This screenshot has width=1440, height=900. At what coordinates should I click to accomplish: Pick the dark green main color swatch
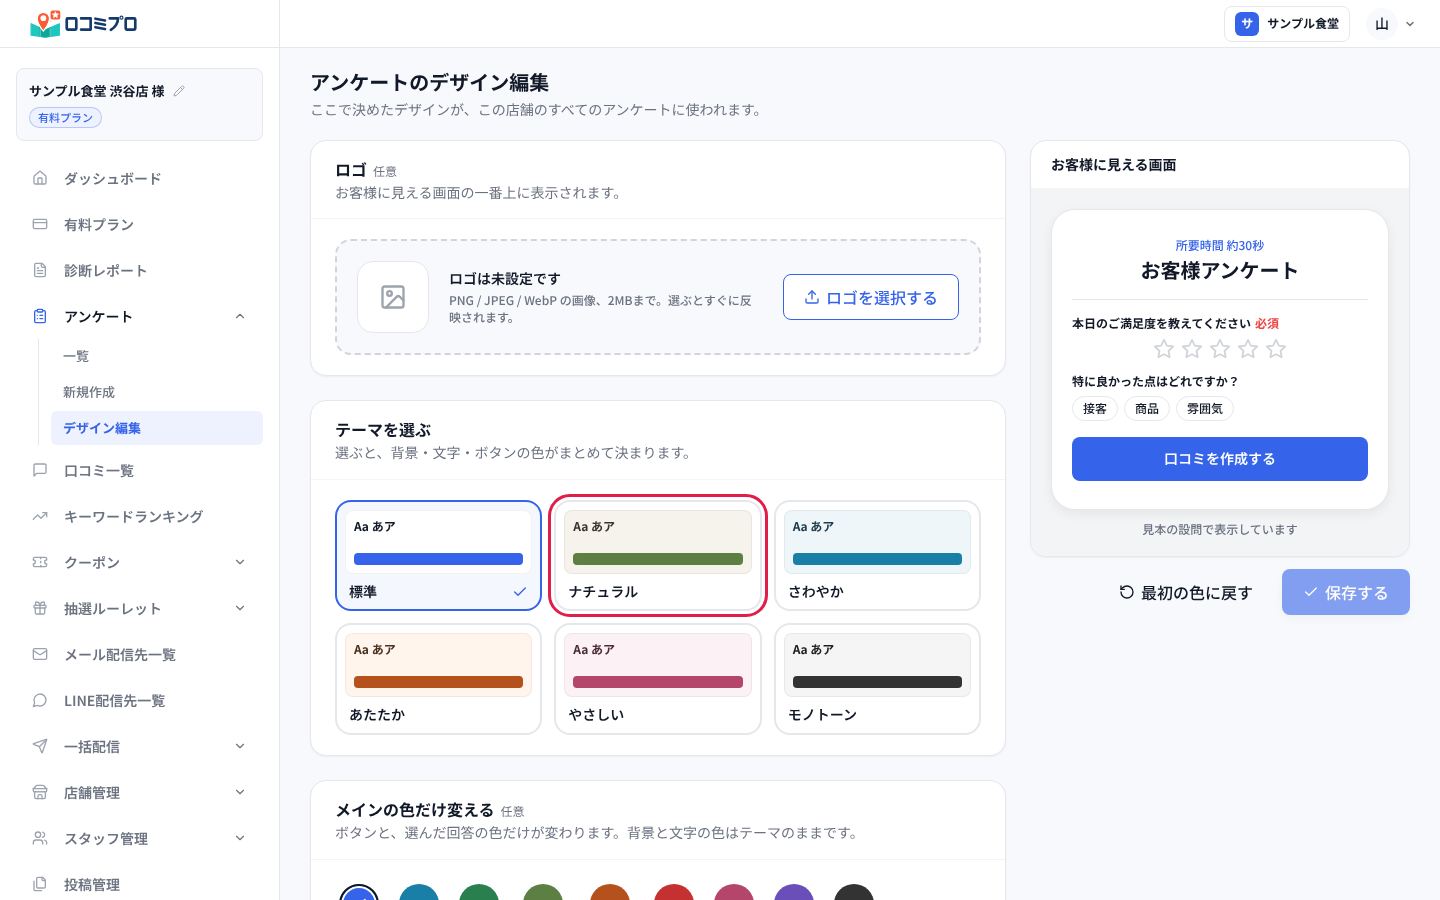[479, 892]
